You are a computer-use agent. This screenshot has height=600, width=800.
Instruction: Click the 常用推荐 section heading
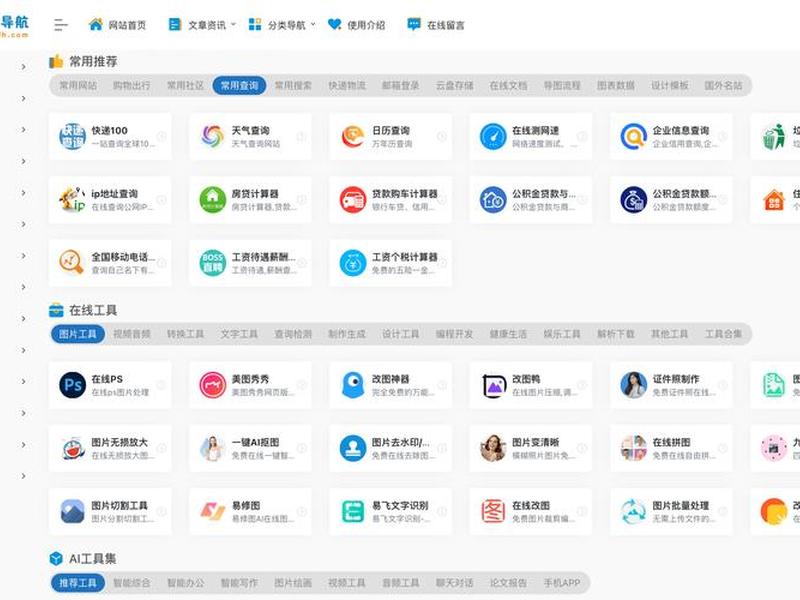93,62
